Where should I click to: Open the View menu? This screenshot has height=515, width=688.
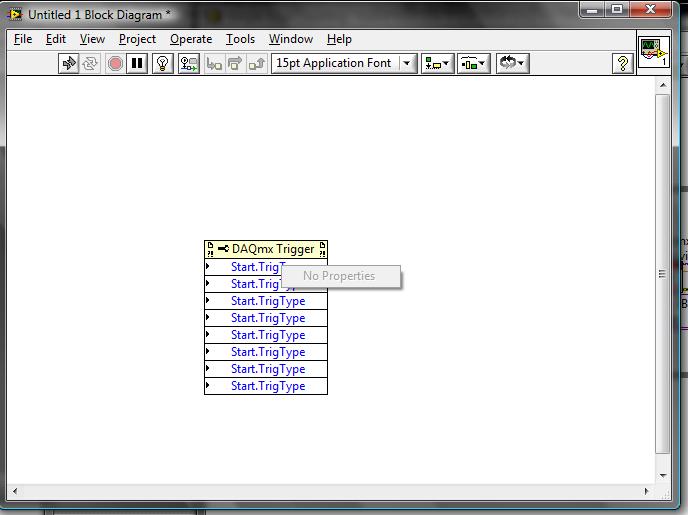click(x=92, y=39)
